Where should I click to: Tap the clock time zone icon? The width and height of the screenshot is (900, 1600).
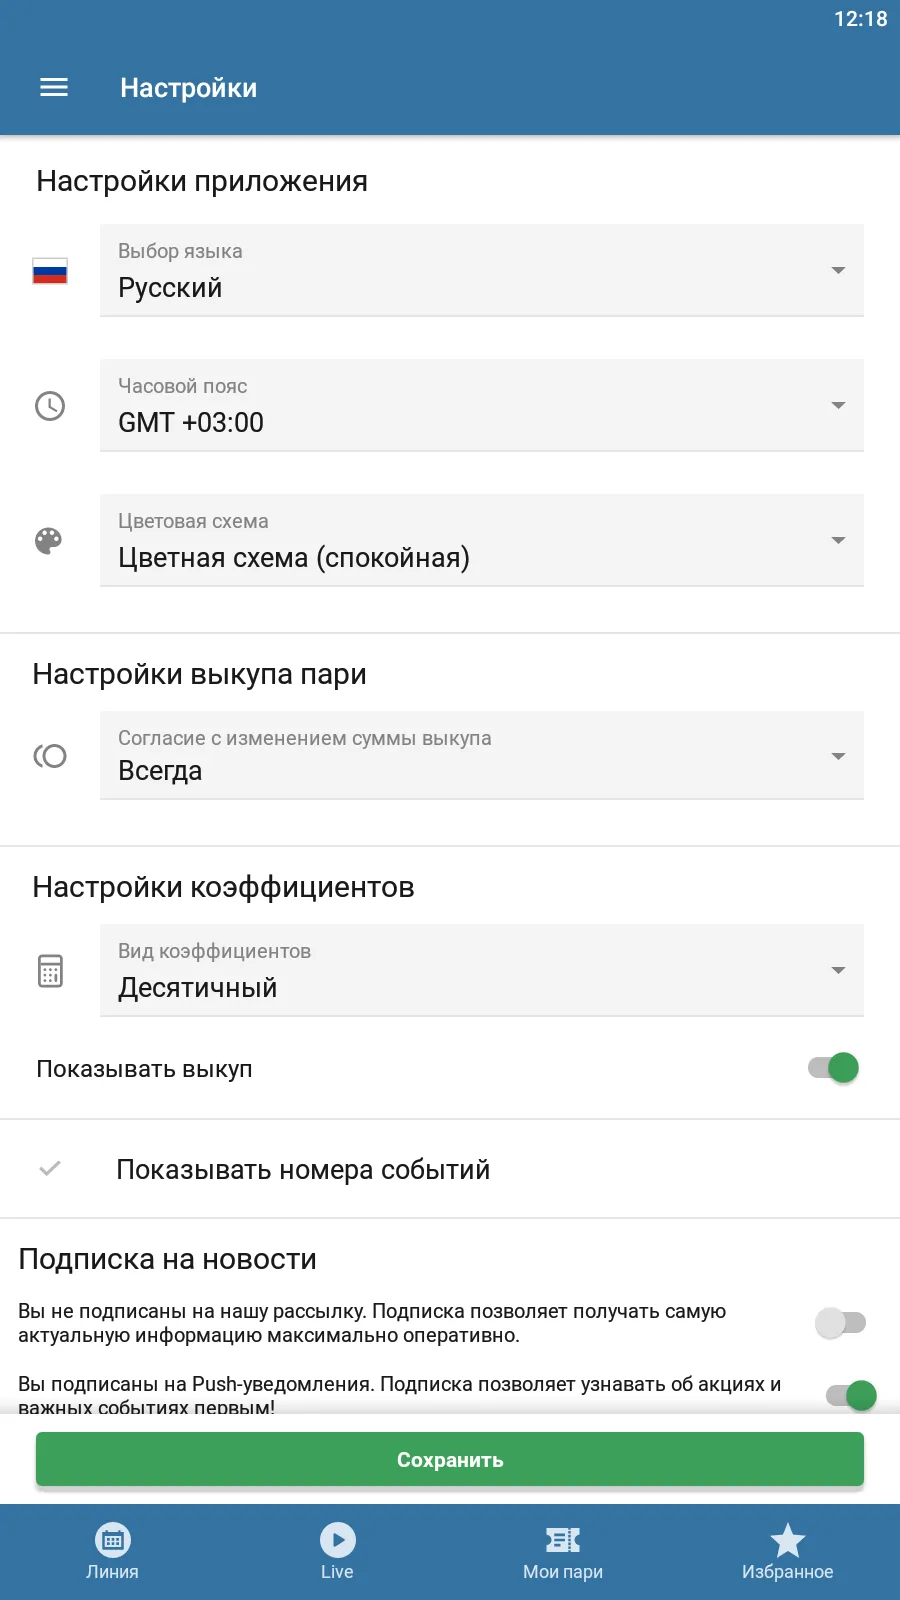(50, 406)
